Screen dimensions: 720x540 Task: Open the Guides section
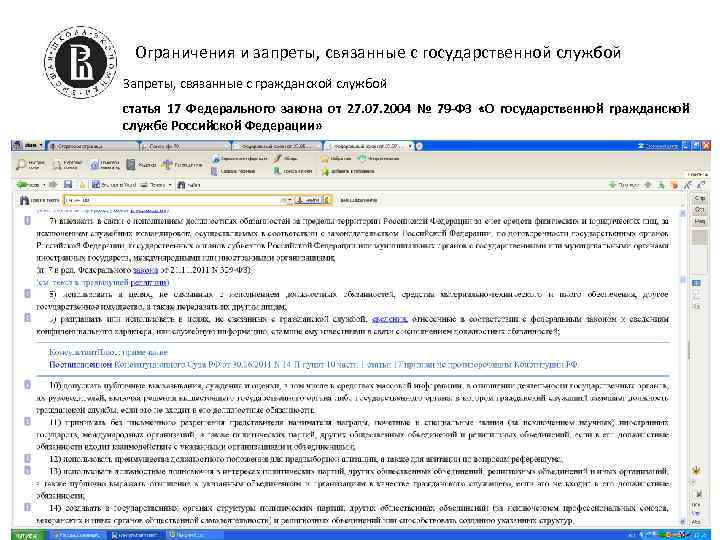(x=182, y=164)
